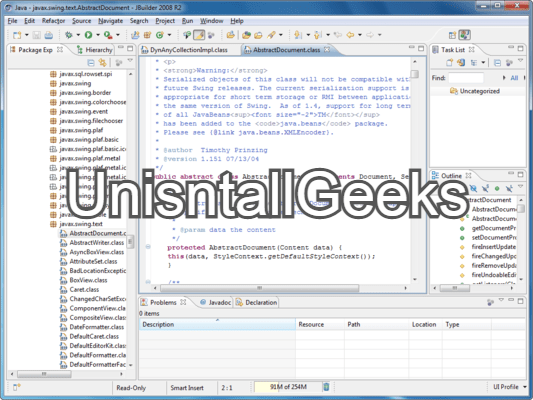Open the Navigate menu
Viewport: 533px width, 400px height.
tap(110, 21)
